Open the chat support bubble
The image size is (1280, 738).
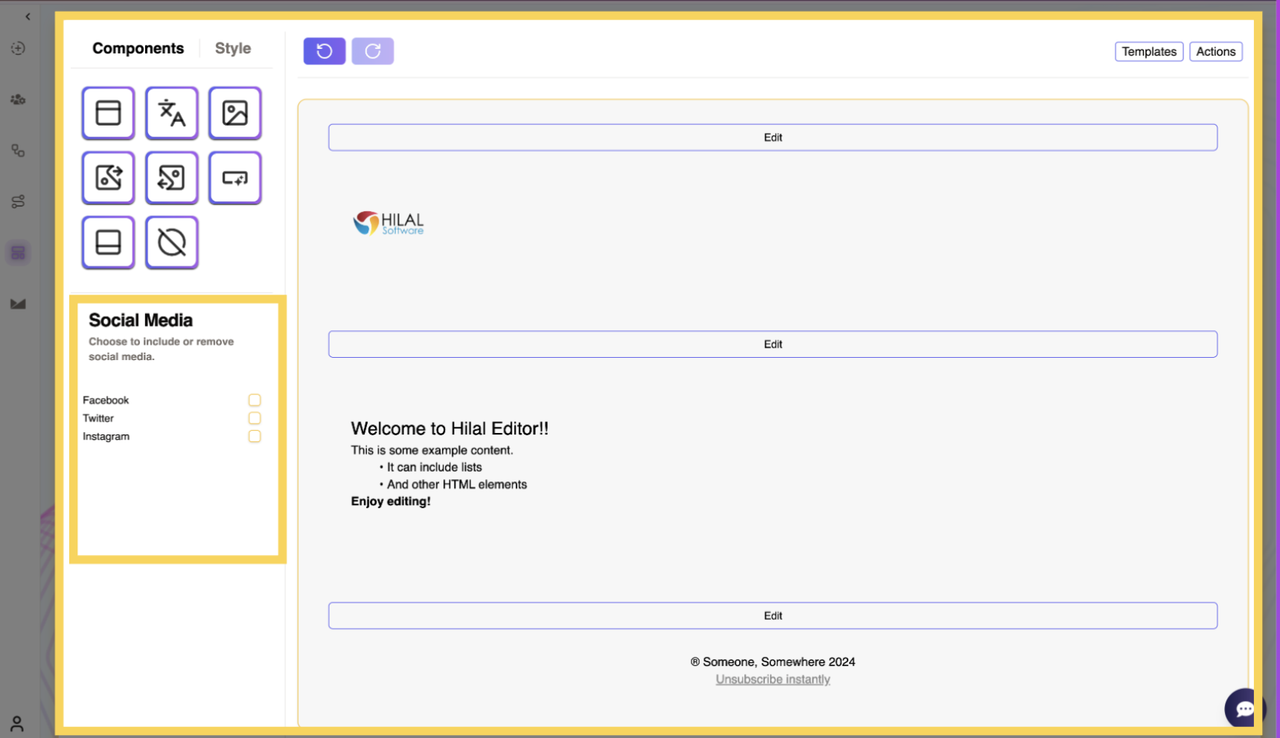(x=1244, y=709)
